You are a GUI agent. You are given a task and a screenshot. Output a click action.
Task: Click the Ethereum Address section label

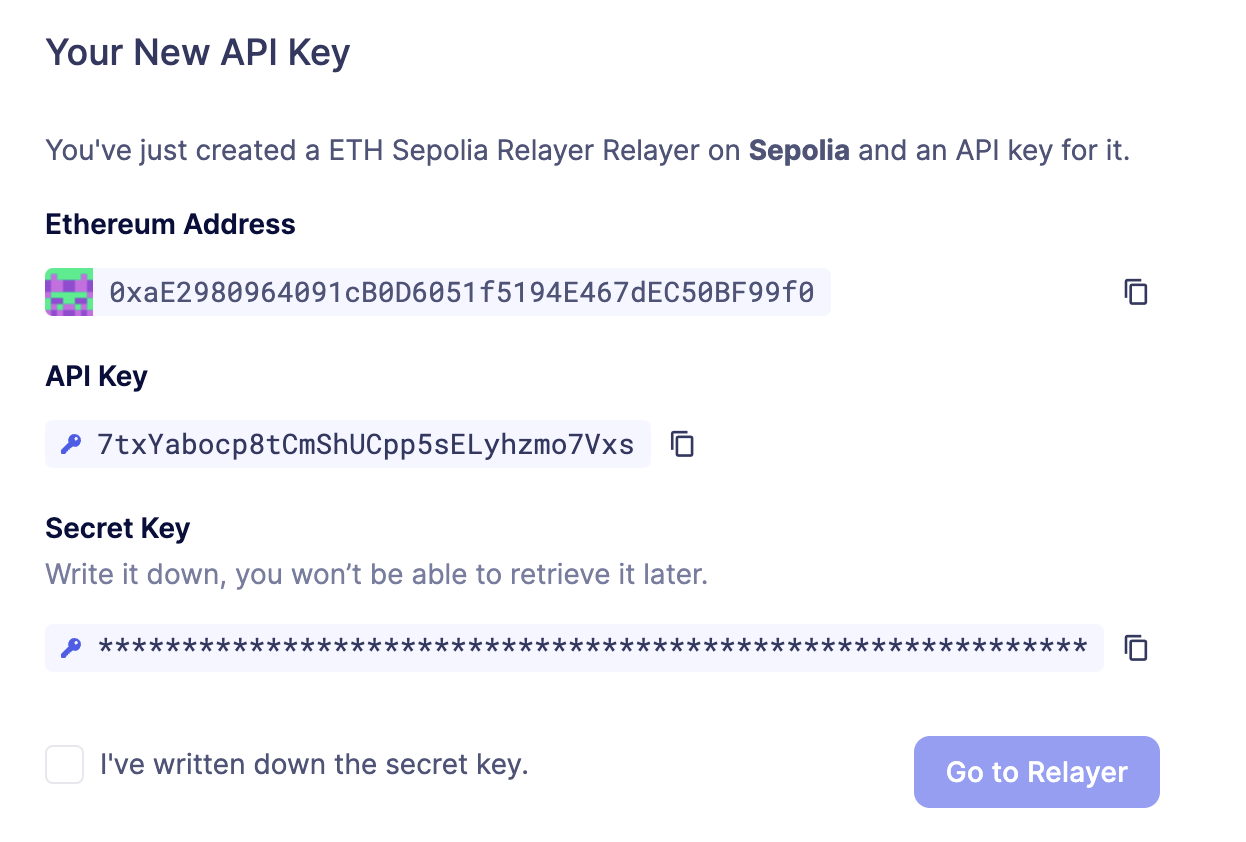(170, 224)
